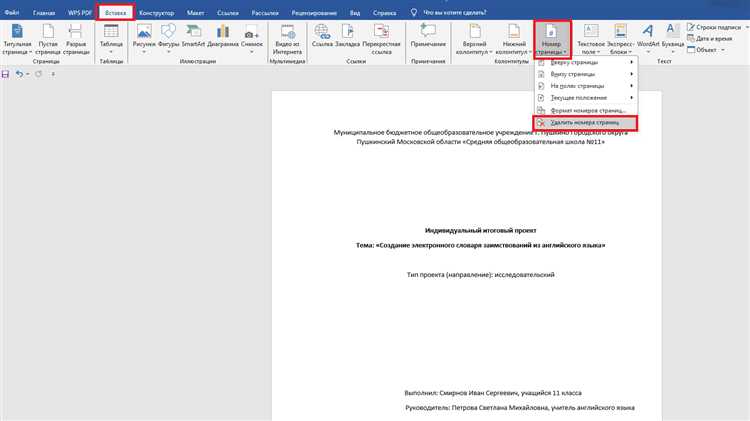Click the 'Пушкинский Московской области' line

480,142
